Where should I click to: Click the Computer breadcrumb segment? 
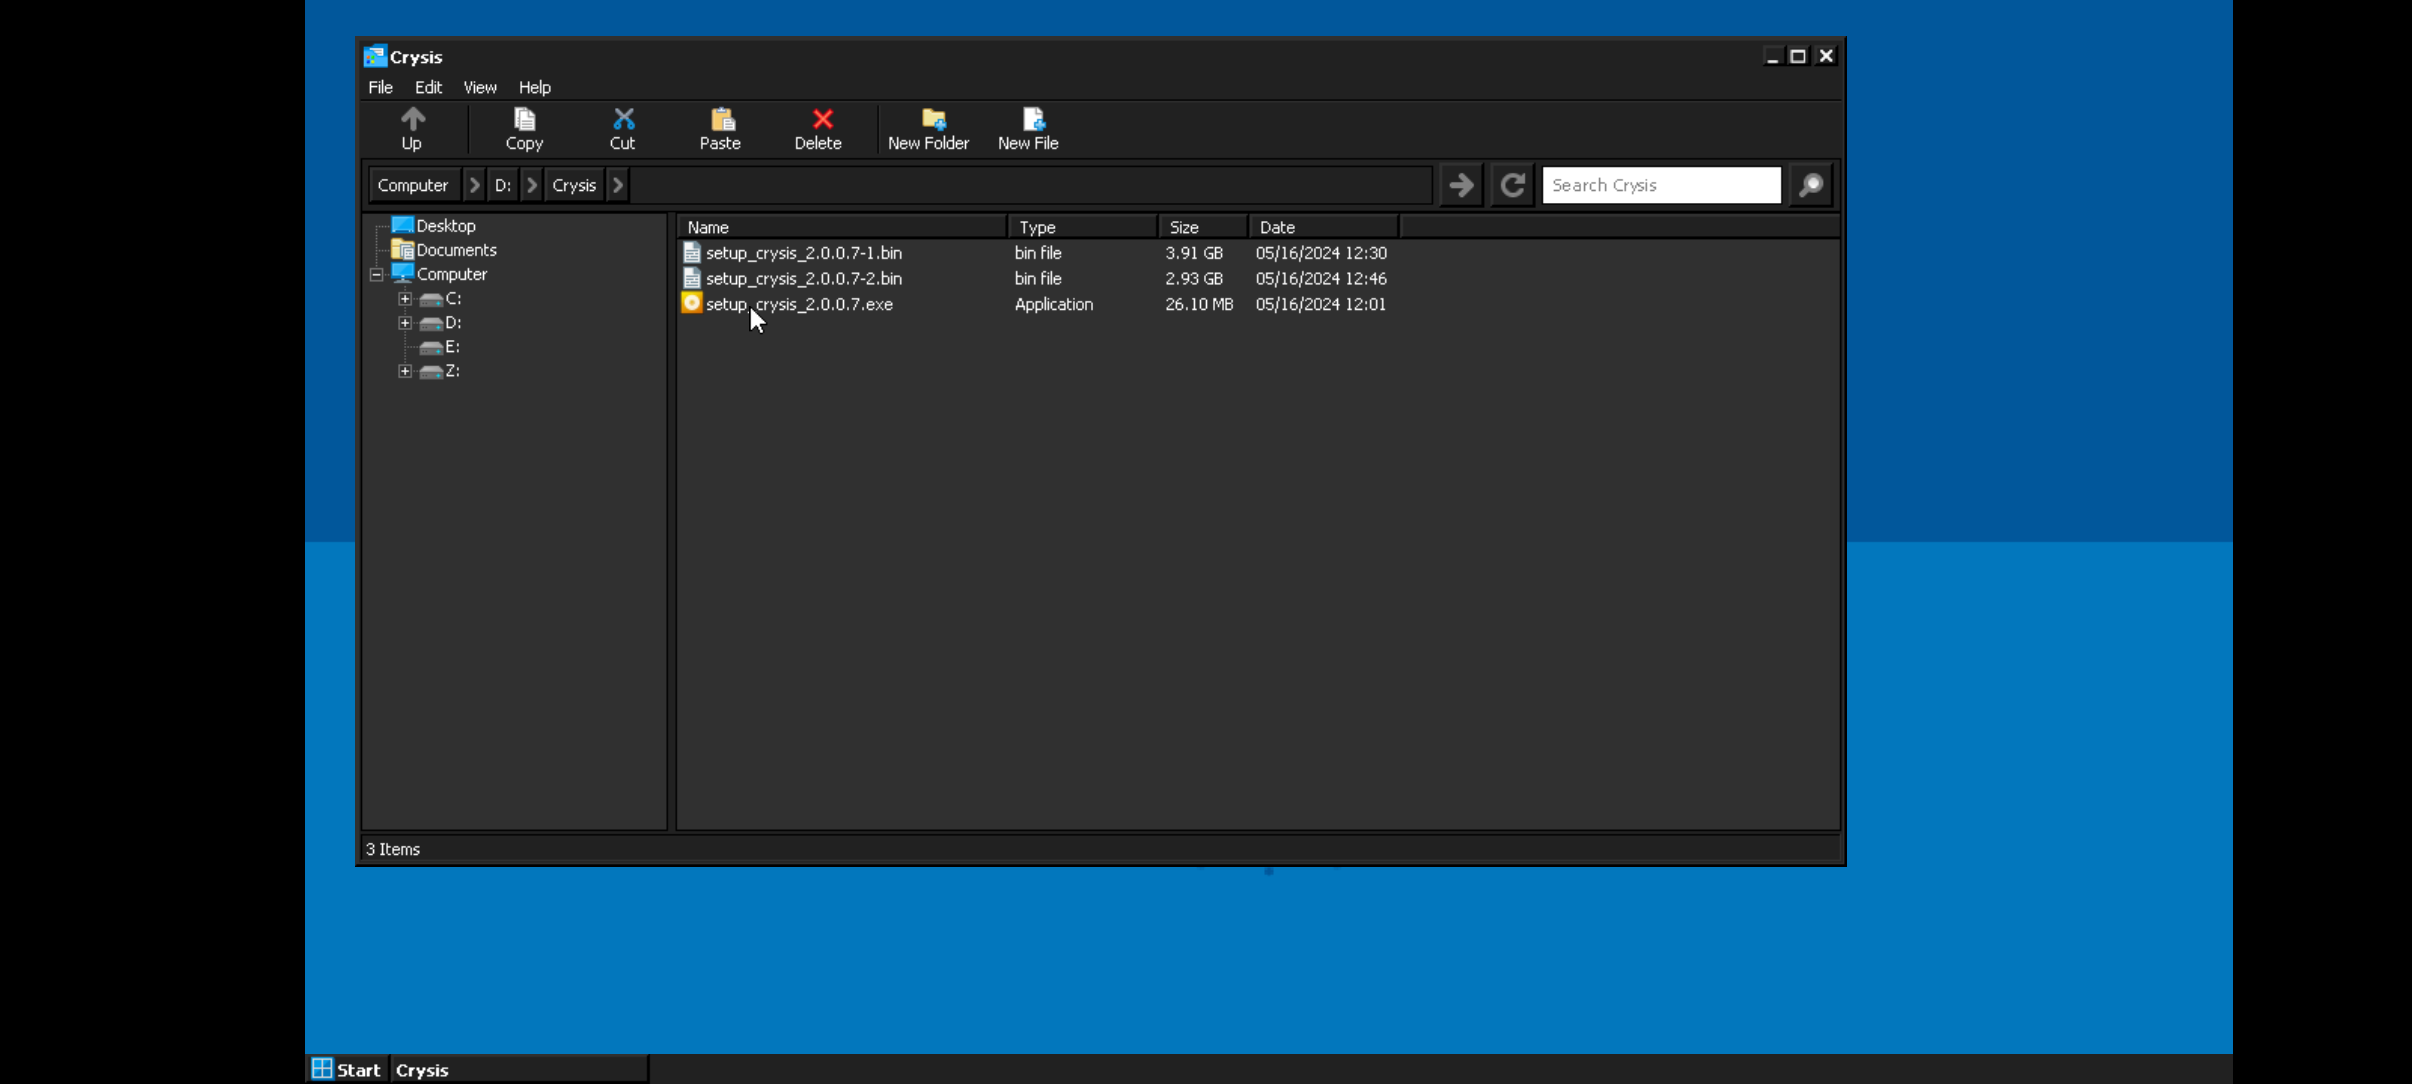coord(413,185)
